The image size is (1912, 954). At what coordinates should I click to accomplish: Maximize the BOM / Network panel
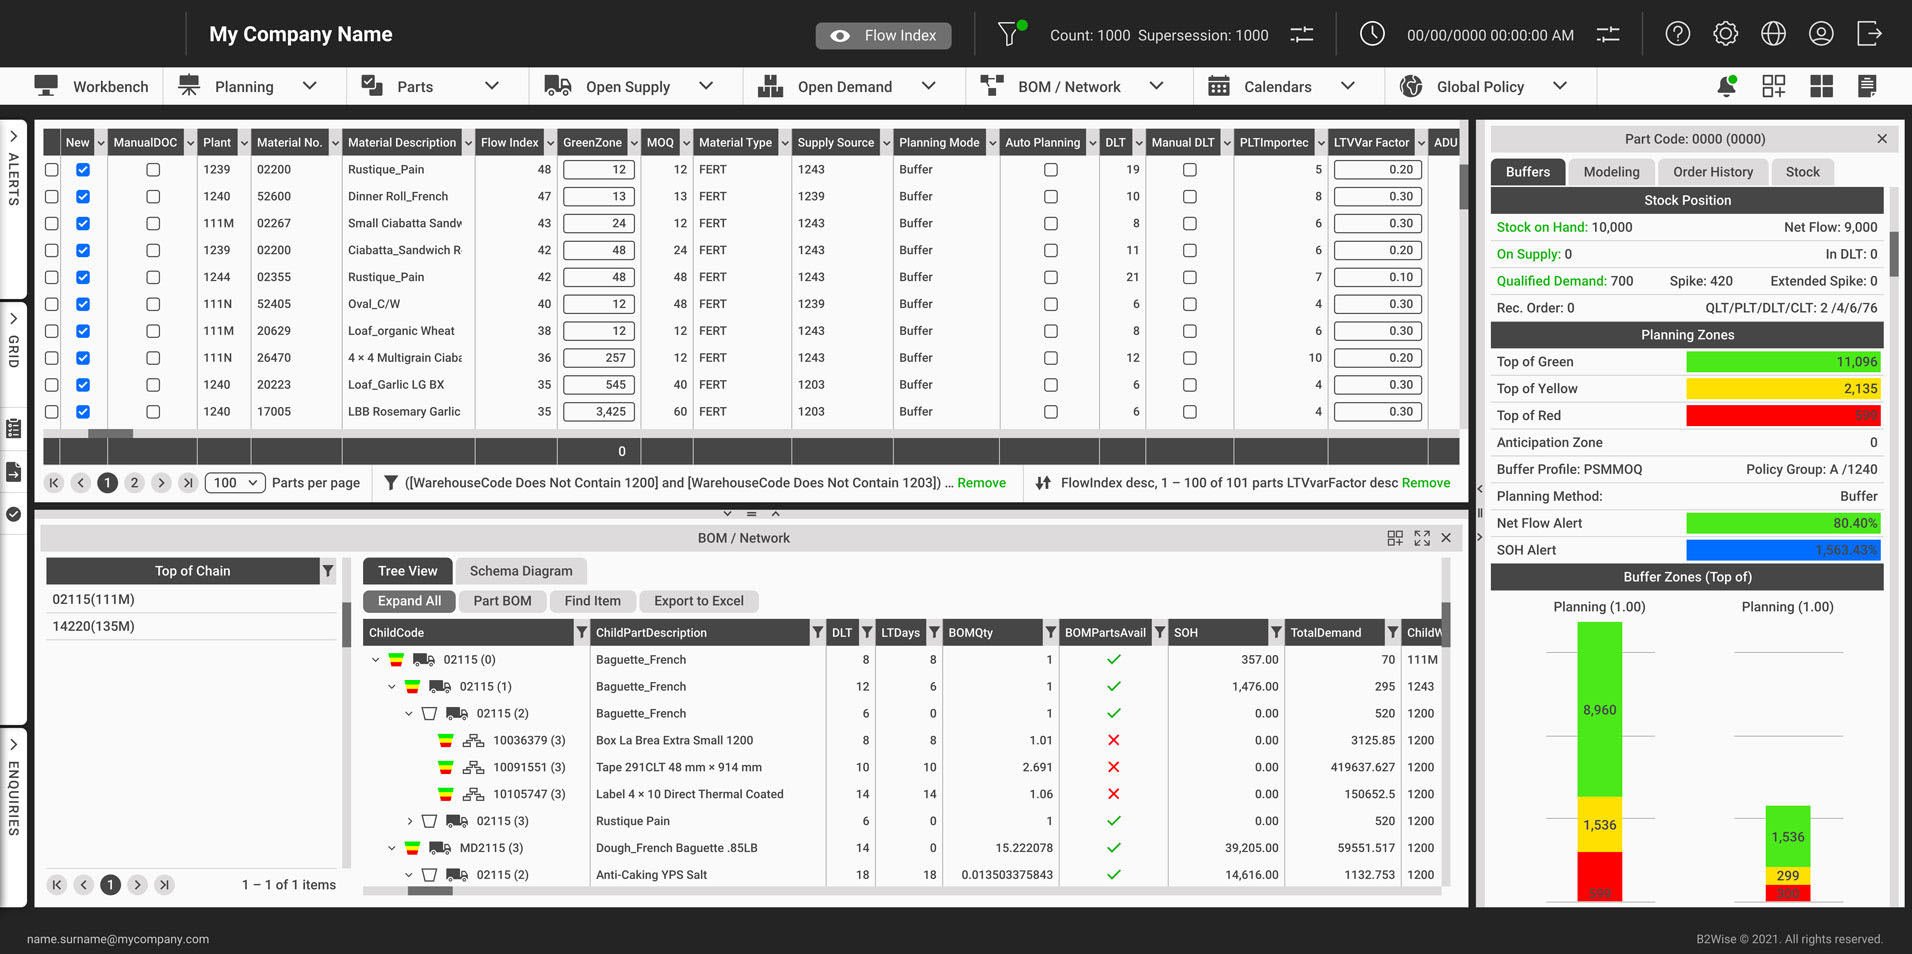pos(1422,538)
